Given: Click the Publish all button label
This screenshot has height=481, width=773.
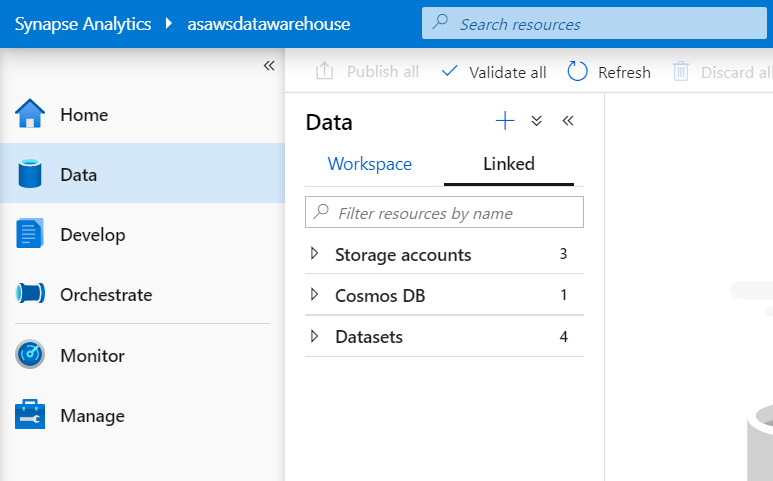Looking at the screenshot, I should click(383, 72).
